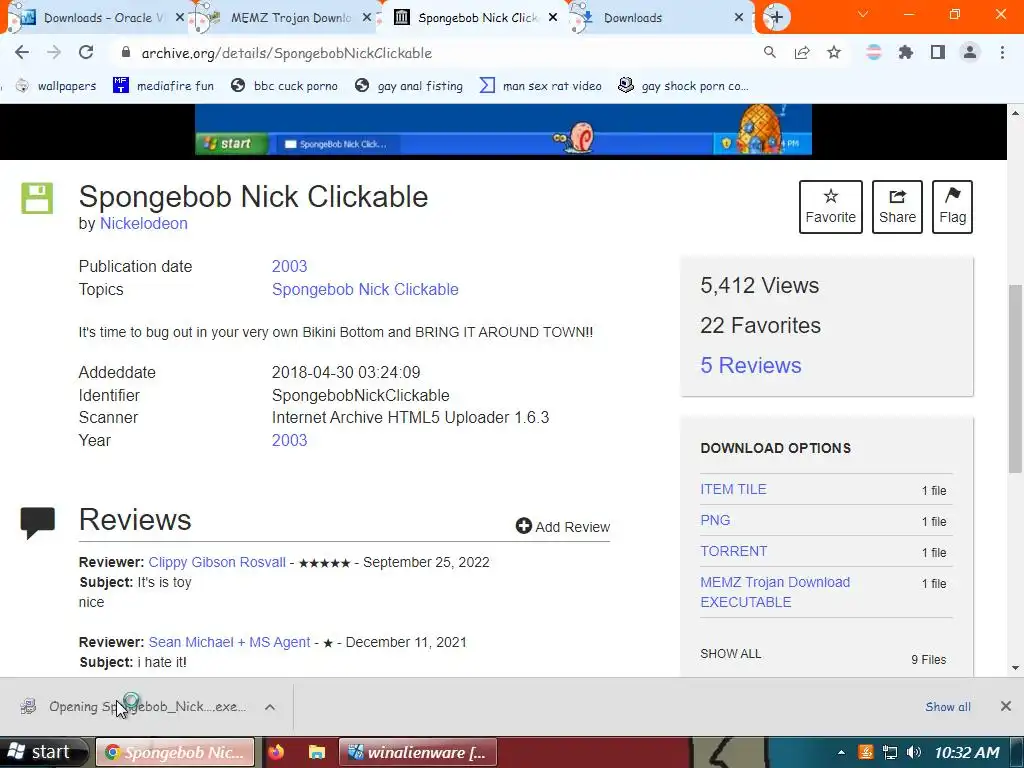1024x768 pixels.
Task: Bookmark this page with the star icon
Action: [x=834, y=53]
